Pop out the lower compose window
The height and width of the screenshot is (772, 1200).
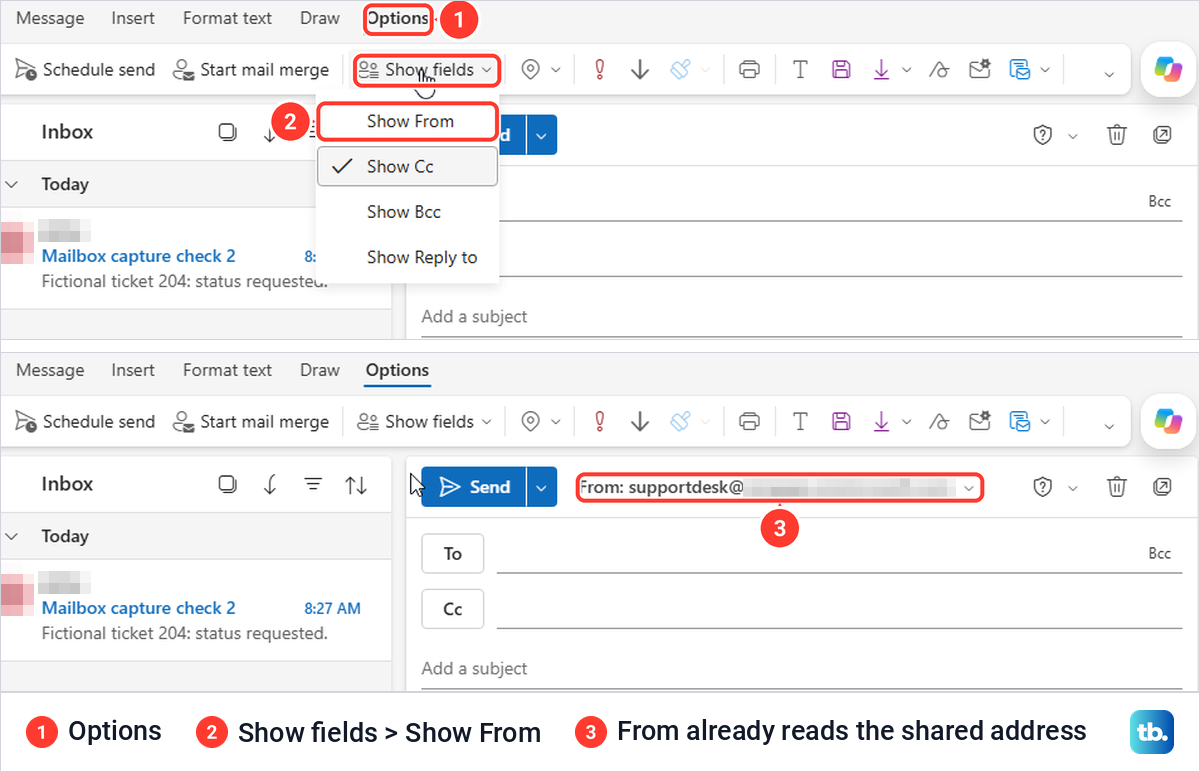tap(1162, 487)
